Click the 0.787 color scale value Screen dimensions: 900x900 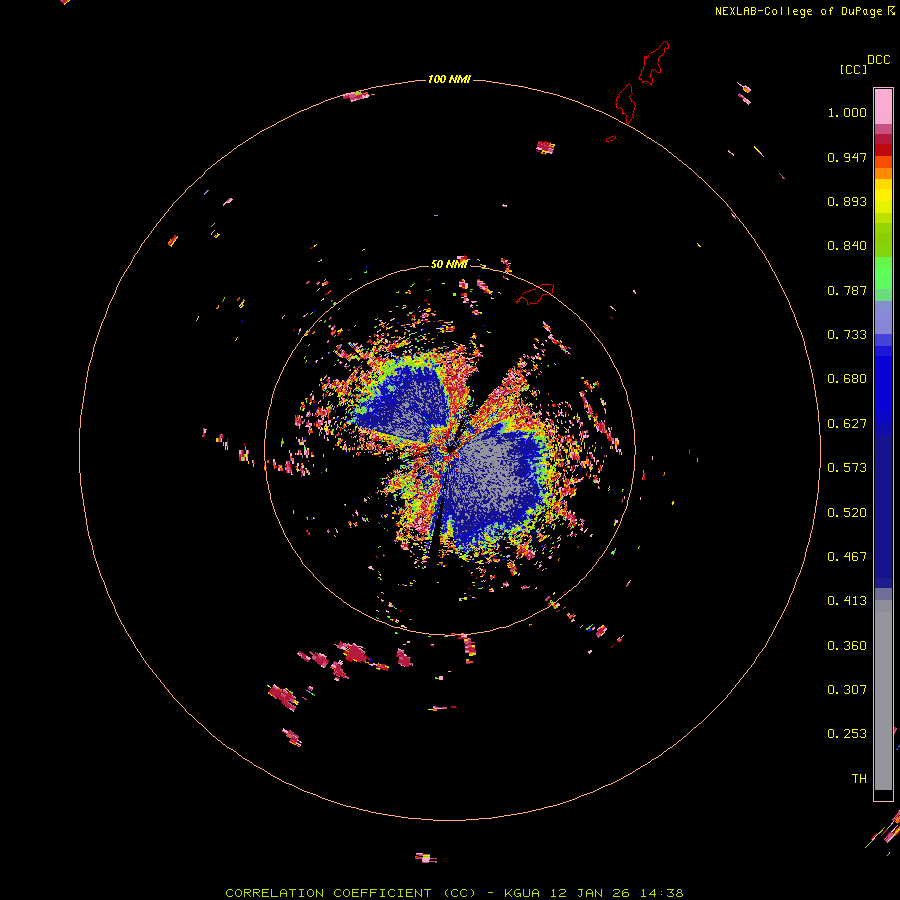click(x=847, y=290)
